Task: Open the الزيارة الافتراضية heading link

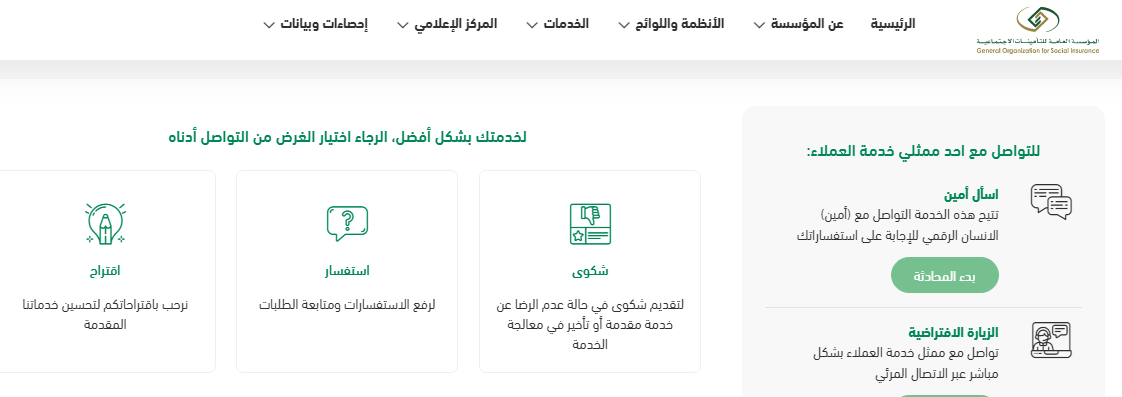Action: click(954, 333)
